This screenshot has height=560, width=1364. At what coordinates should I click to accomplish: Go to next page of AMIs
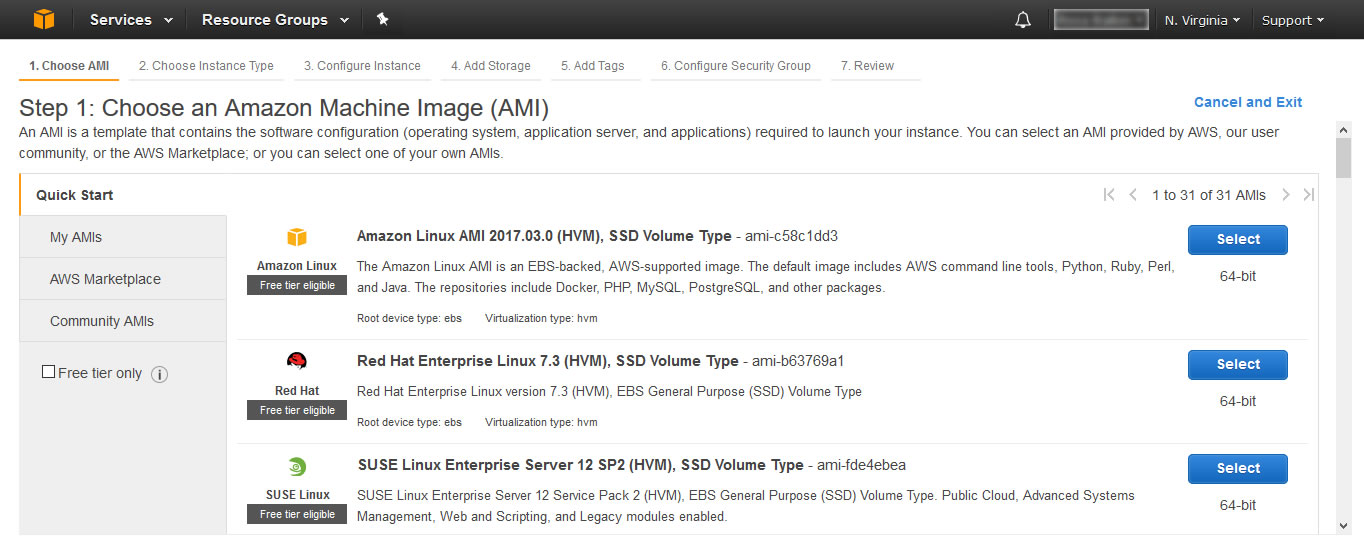point(1286,195)
